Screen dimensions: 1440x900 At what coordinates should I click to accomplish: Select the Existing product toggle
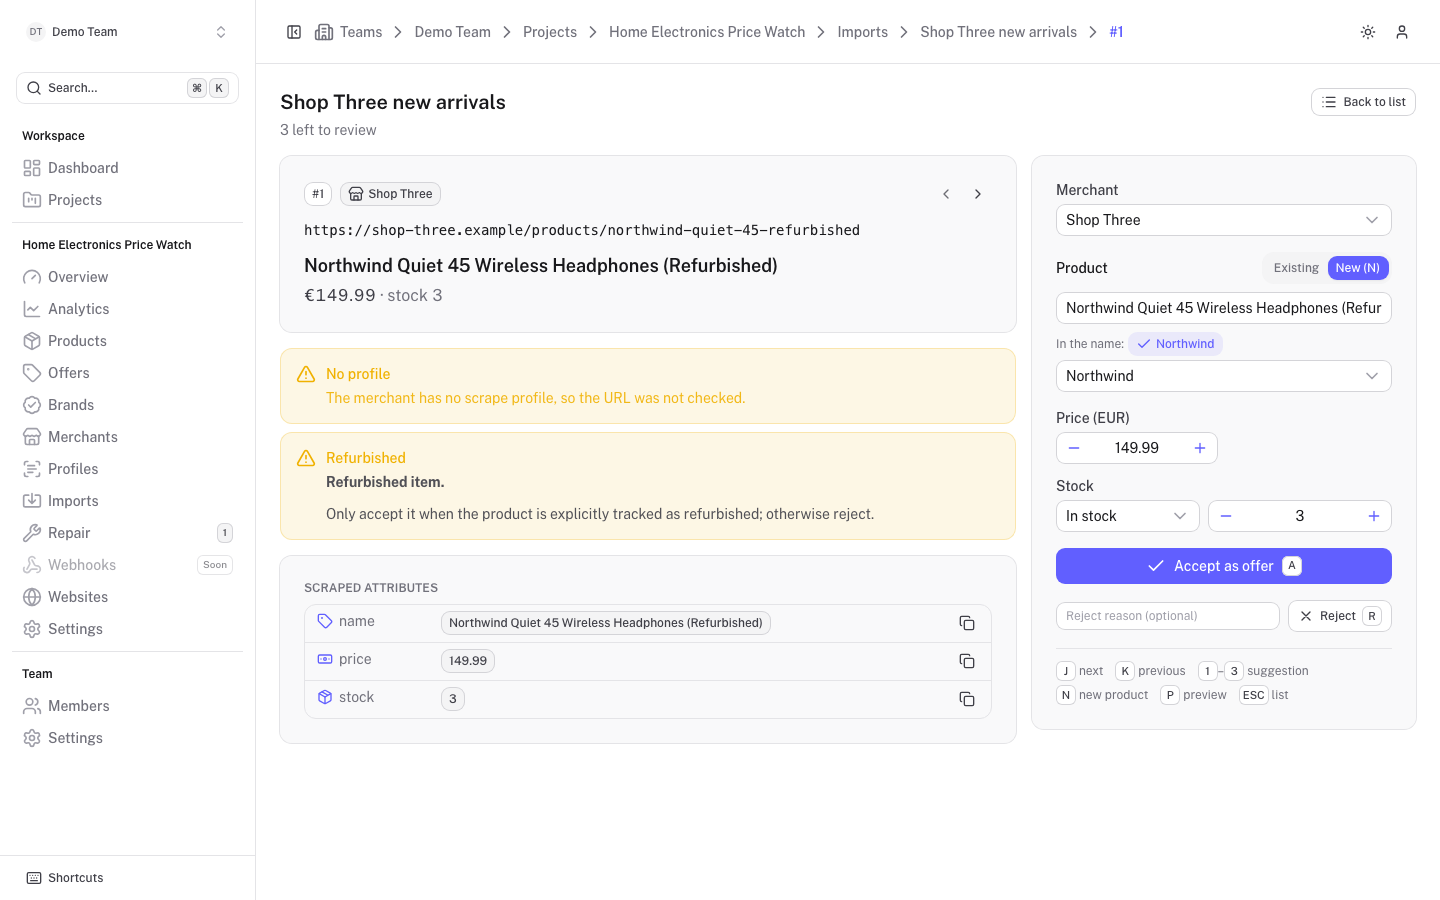[x=1296, y=268]
